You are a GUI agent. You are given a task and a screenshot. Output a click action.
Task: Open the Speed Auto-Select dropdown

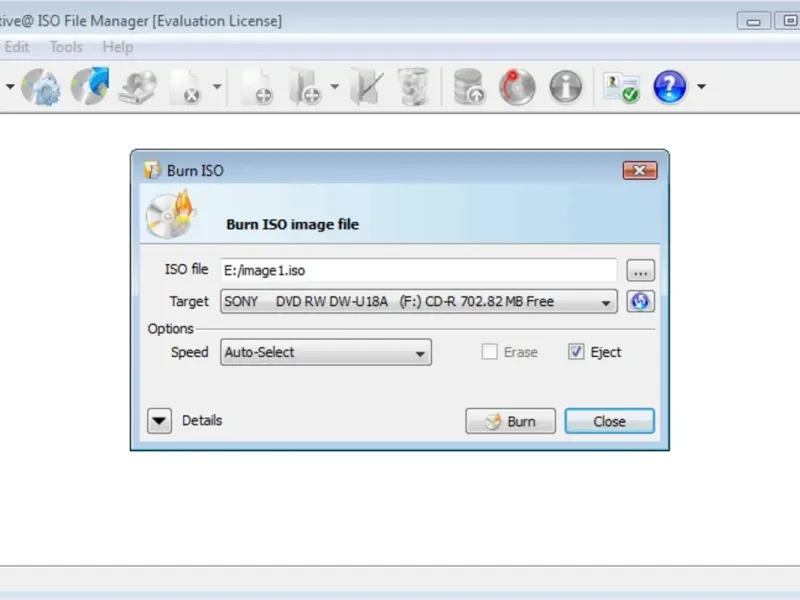(326, 353)
